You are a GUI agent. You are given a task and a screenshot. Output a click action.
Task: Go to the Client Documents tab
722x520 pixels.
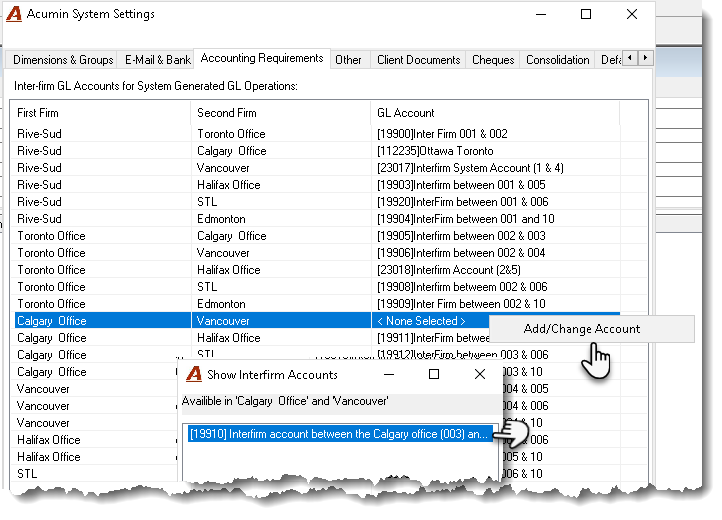pyautogui.click(x=418, y=60)
